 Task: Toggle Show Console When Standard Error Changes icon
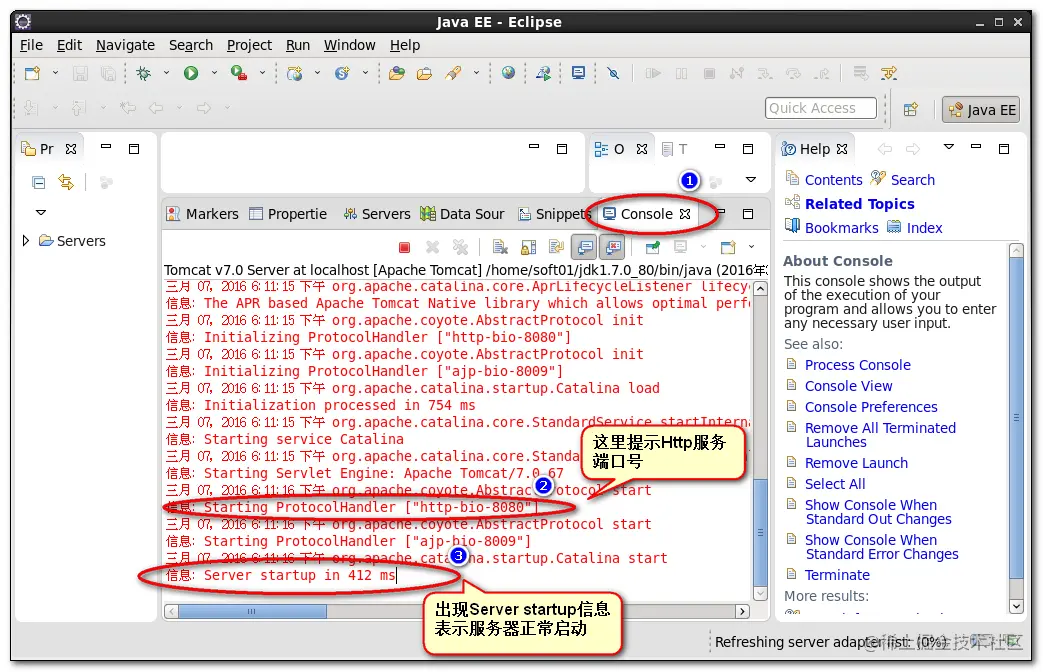613,248
